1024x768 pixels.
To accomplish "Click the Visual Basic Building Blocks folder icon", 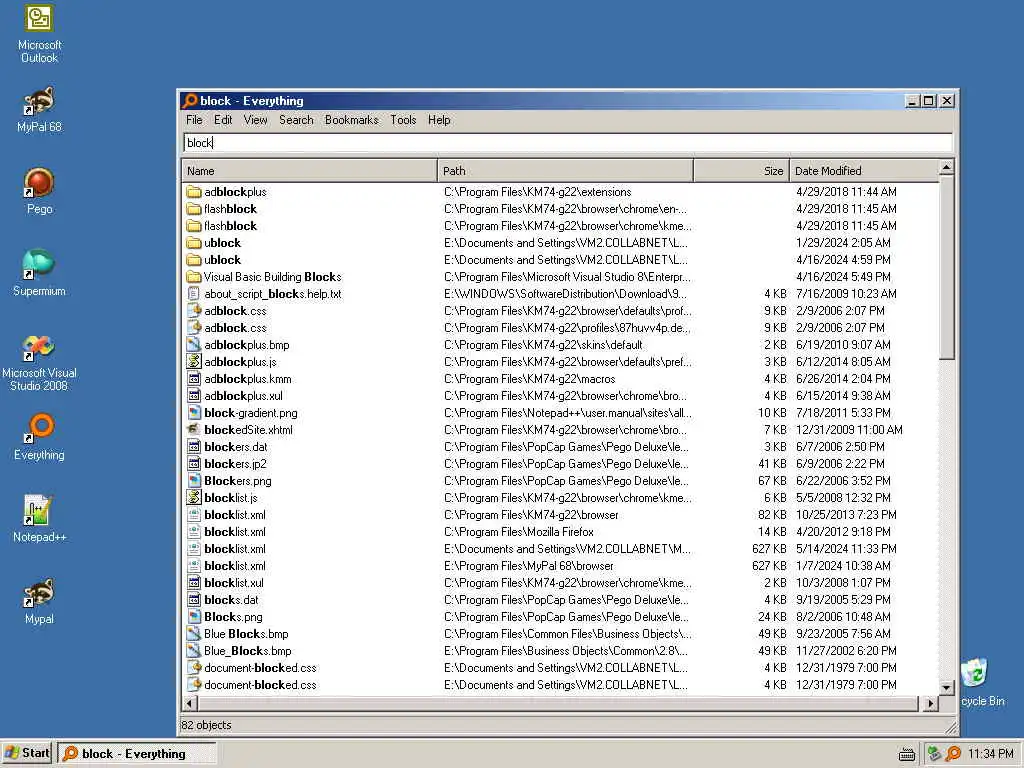I will coord(193,277).
